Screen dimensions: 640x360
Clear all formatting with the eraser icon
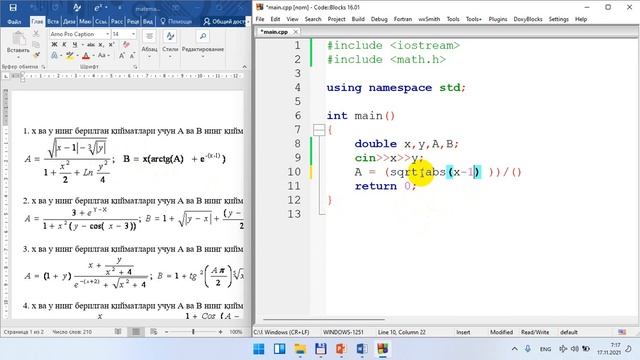126,44
